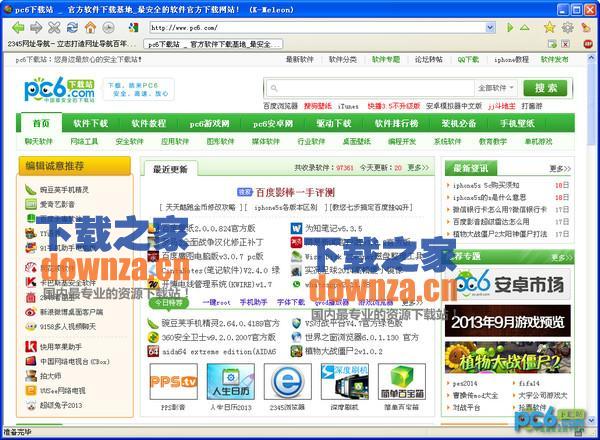Click the red K icon beside 快用苹果助手
Screen dimensions: 600x440
31,347
